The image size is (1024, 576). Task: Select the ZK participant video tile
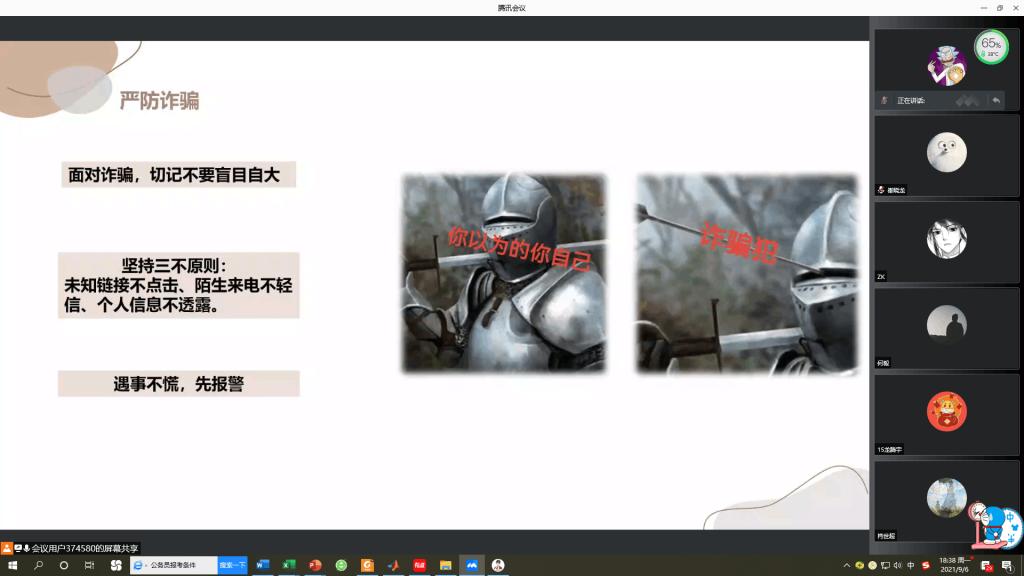tap(946, 243)
